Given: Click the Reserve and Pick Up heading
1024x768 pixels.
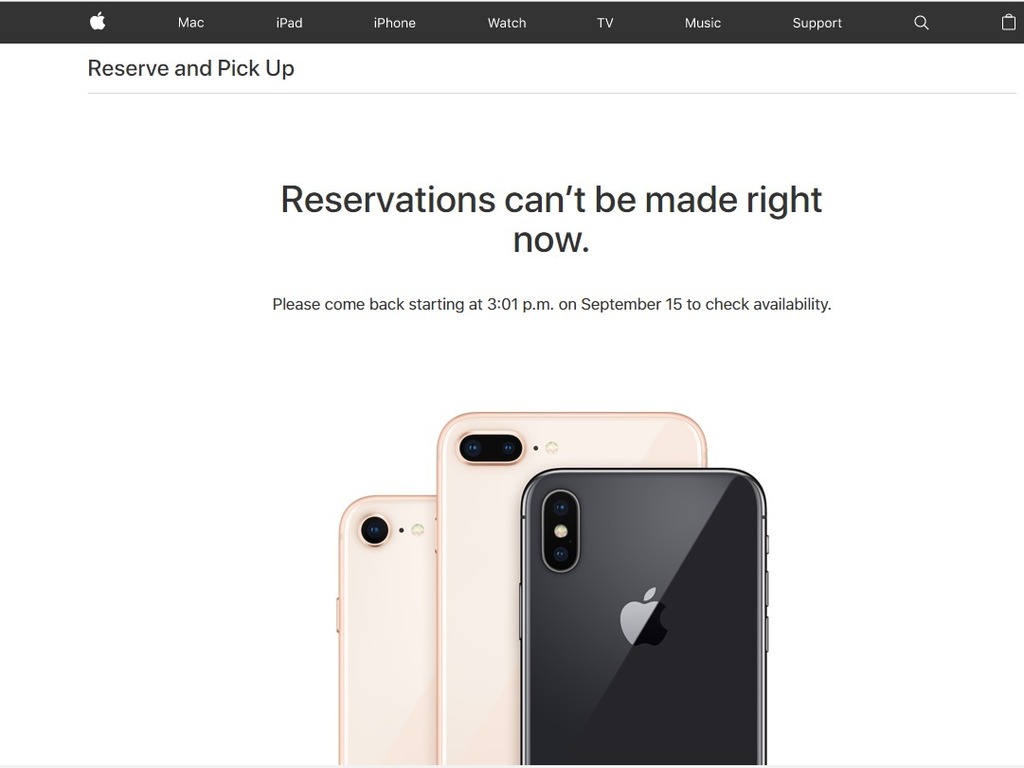Looking at the screenshot, I should click(191, 68).
